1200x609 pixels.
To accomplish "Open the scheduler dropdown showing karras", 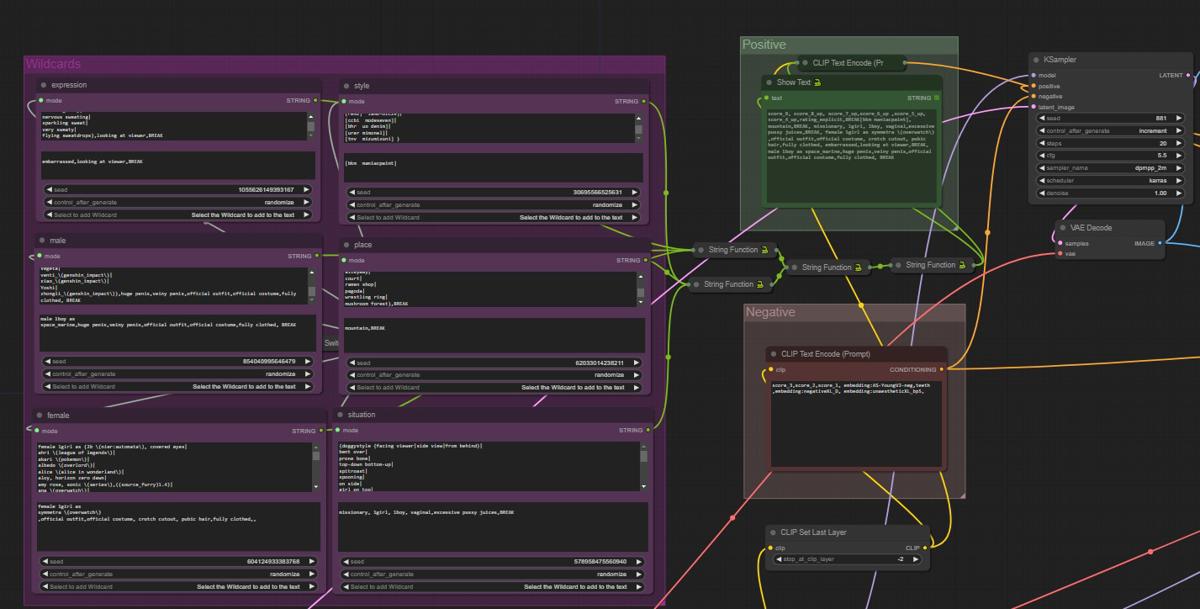I will tap(1110, 180).
